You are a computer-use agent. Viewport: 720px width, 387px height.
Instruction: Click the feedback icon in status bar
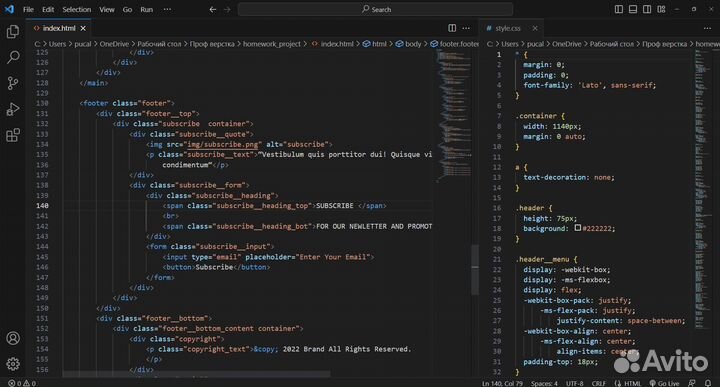point(692,383)
